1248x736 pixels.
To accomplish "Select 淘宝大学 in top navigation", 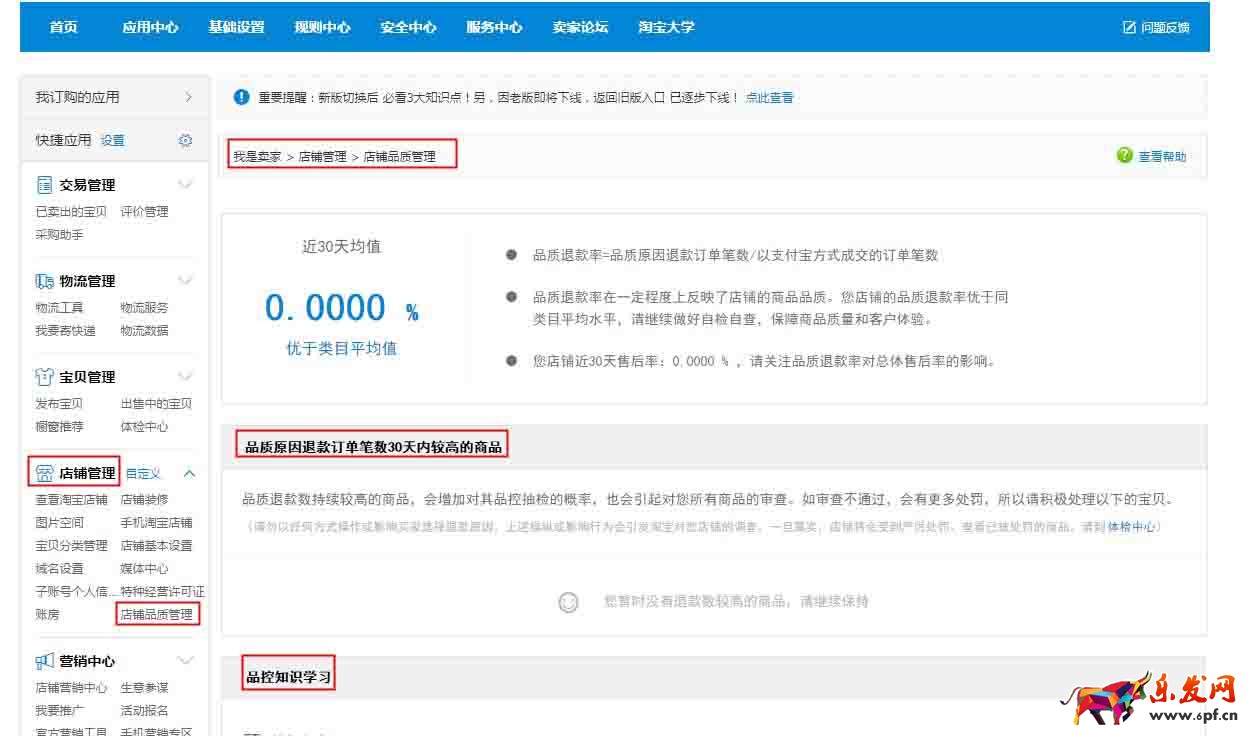I will point(666,27).
